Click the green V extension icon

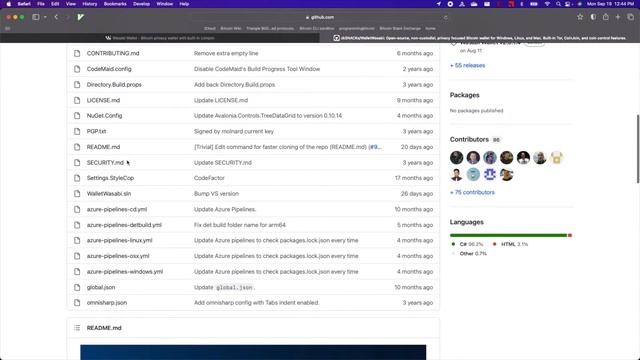pos(80,17)
